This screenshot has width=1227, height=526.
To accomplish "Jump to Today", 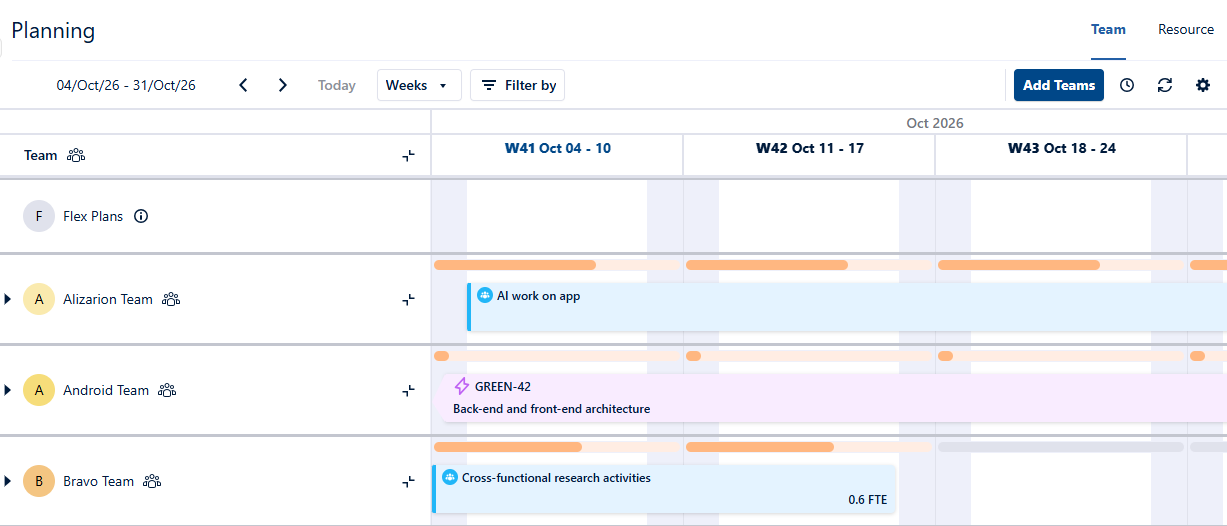I will 337,85.
